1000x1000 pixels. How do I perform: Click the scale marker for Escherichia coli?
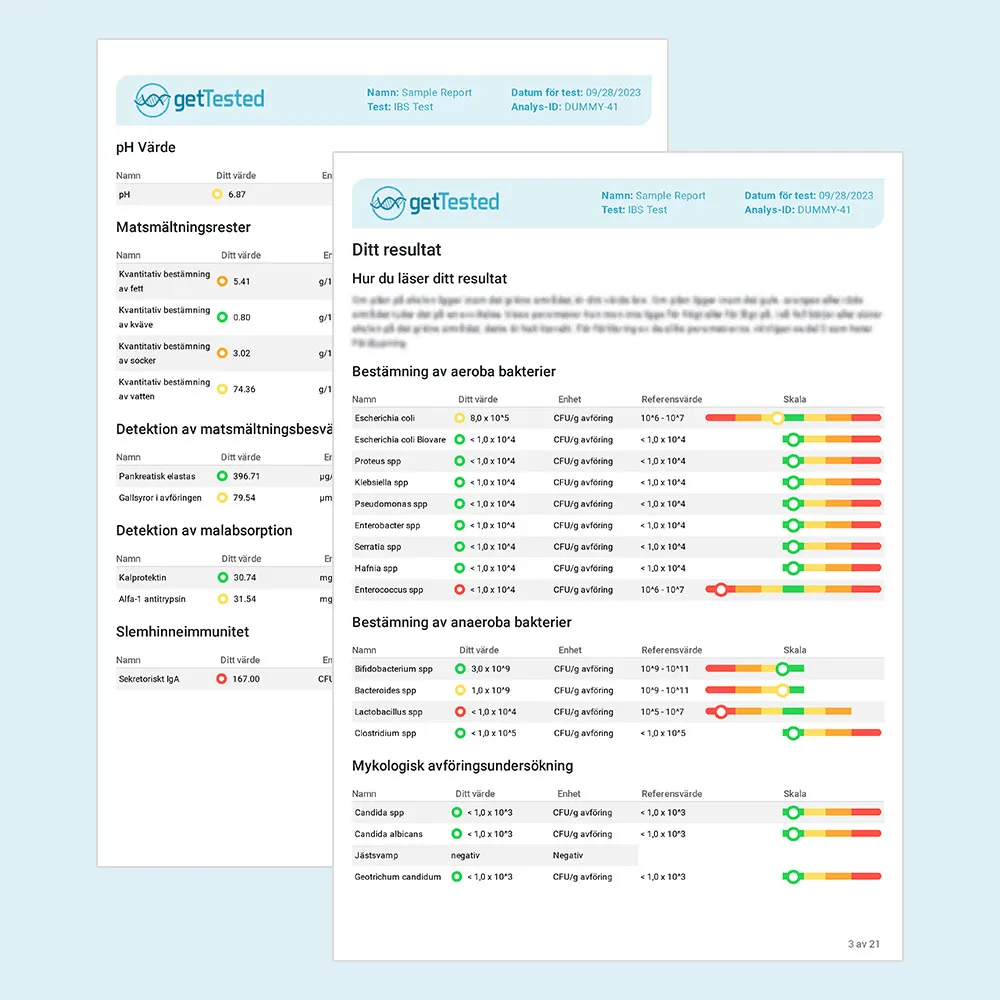(777, 418)
